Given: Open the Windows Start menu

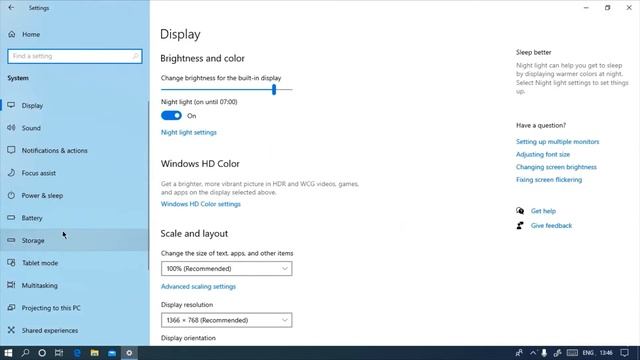Looking at the screenshot, I should point(8,353).
